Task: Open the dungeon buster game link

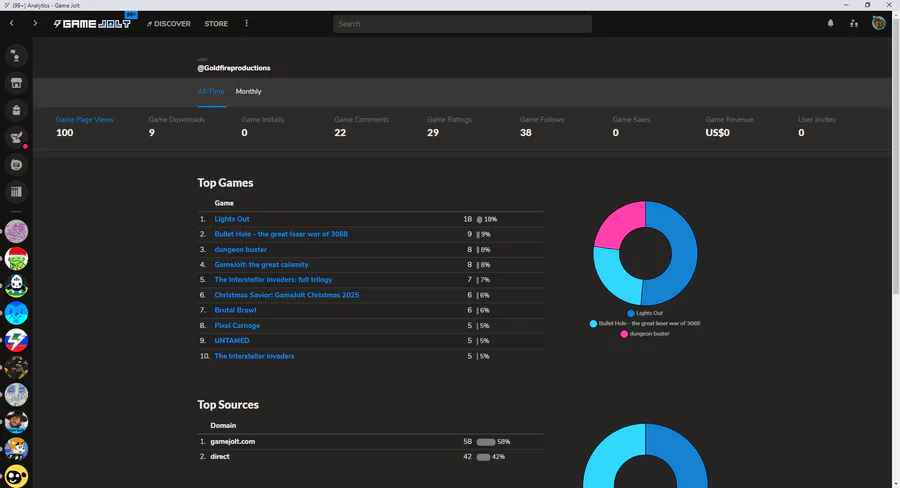Action: click(x=240, y=249)
